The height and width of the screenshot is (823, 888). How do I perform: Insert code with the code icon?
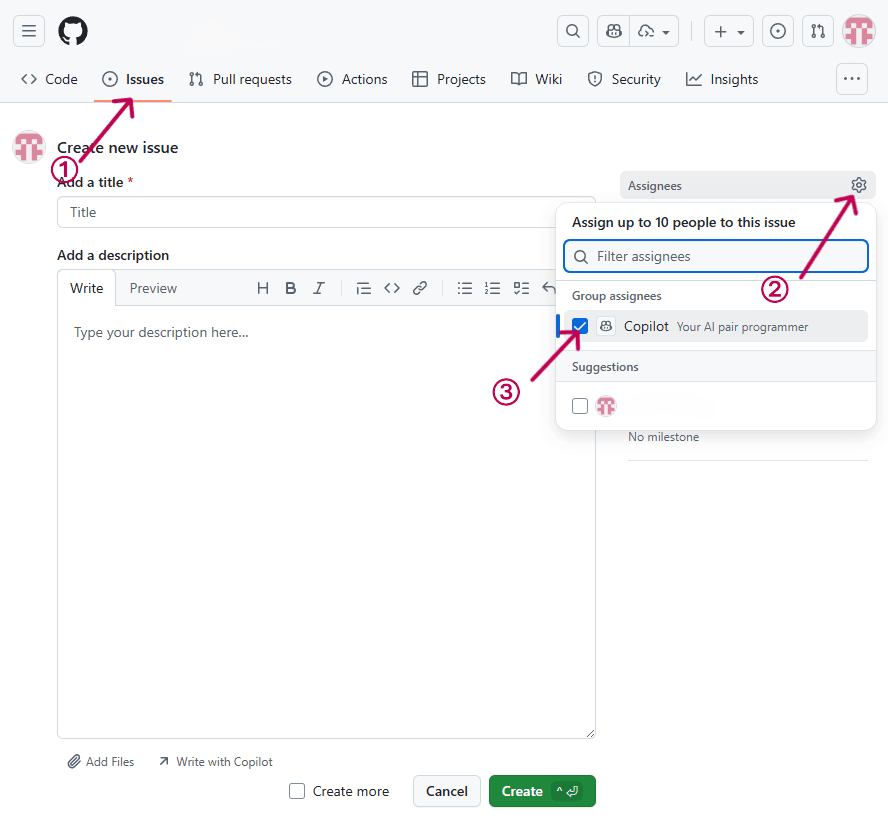[392, 288]
